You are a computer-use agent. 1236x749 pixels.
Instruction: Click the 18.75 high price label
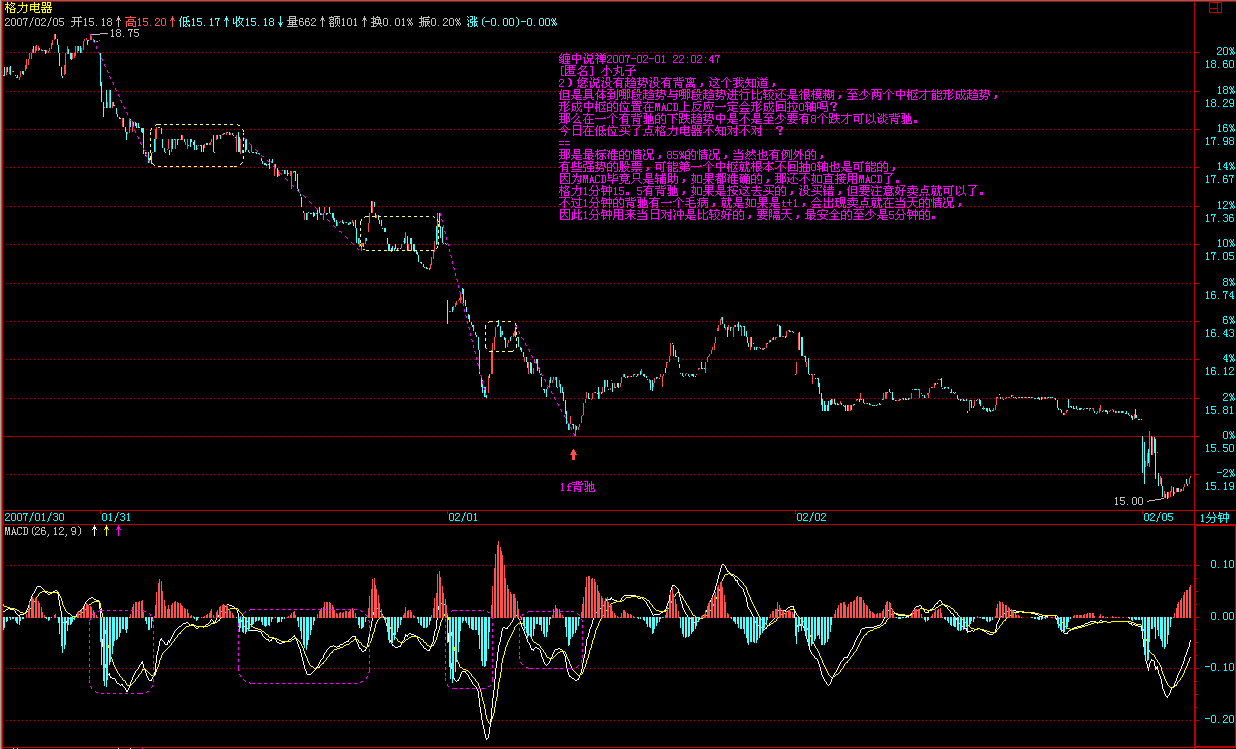[x=124, y=33]
